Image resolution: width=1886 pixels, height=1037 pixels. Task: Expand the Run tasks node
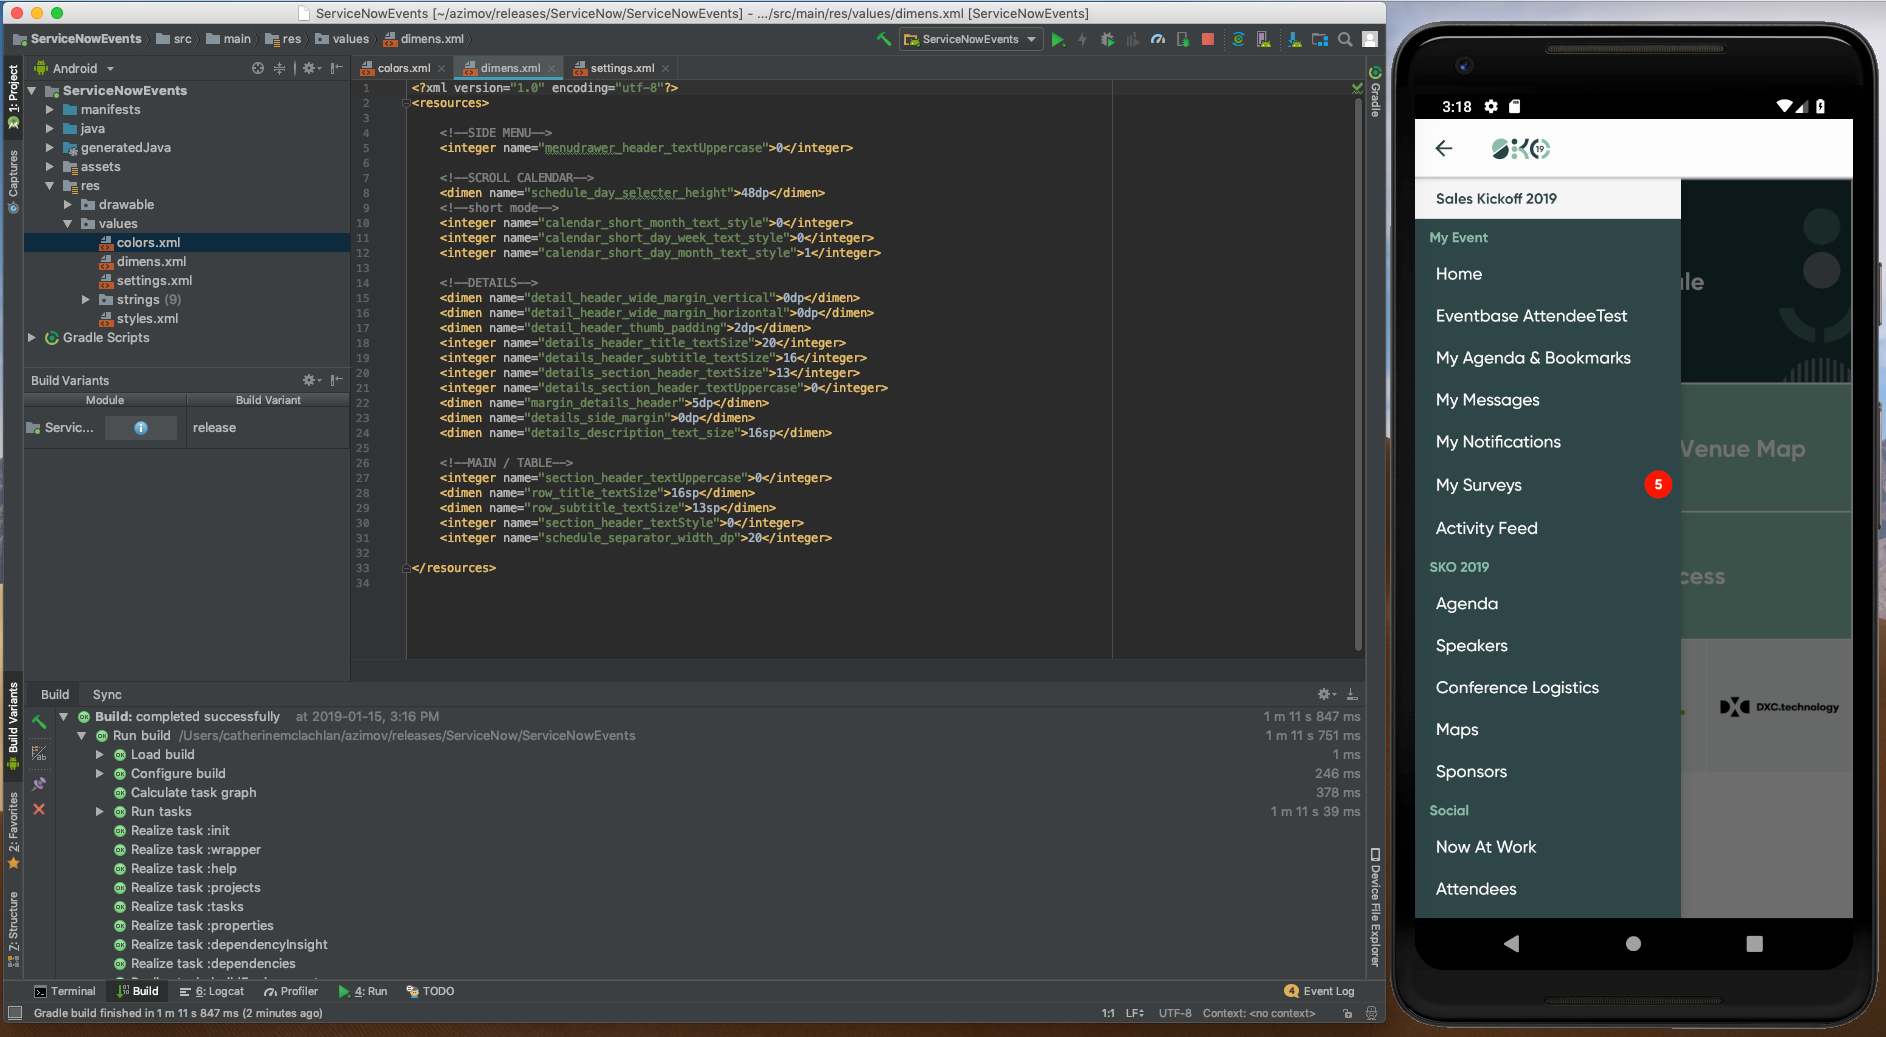coord(100,812)
